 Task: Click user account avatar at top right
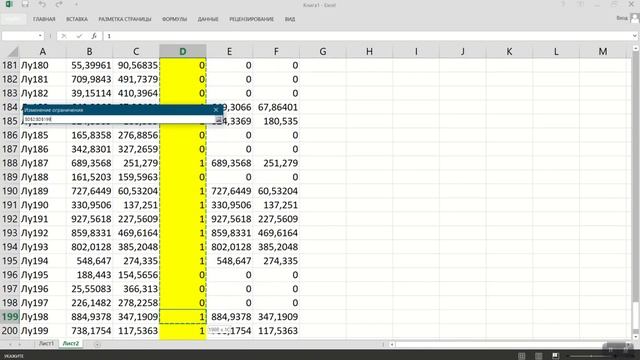tap(634, 18)
